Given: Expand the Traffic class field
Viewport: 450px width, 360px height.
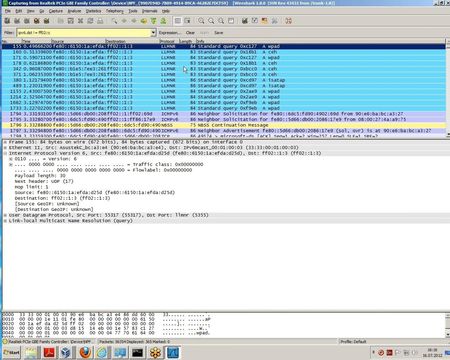Looking at the screenshot, I should (11, 164).
